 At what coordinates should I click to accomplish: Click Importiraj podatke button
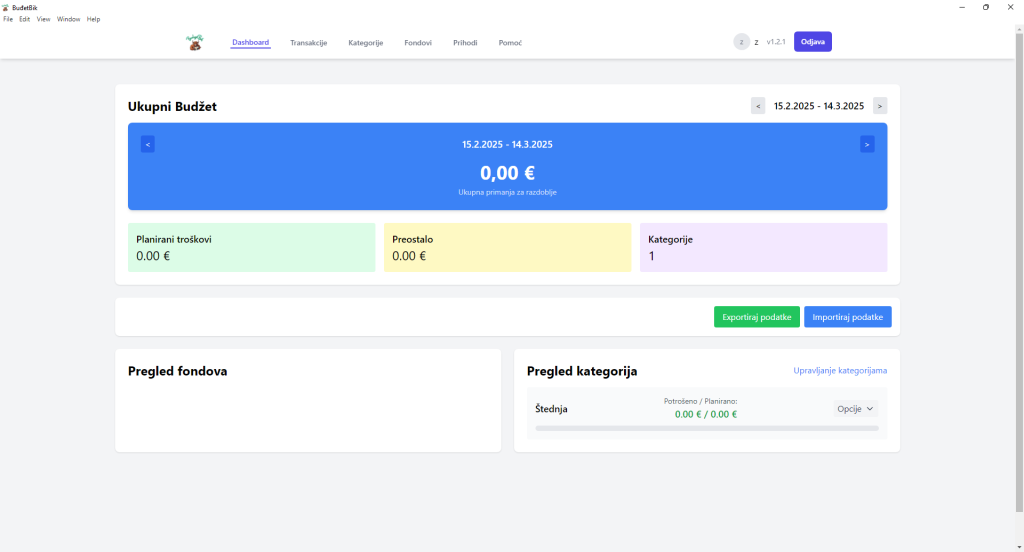847,317
